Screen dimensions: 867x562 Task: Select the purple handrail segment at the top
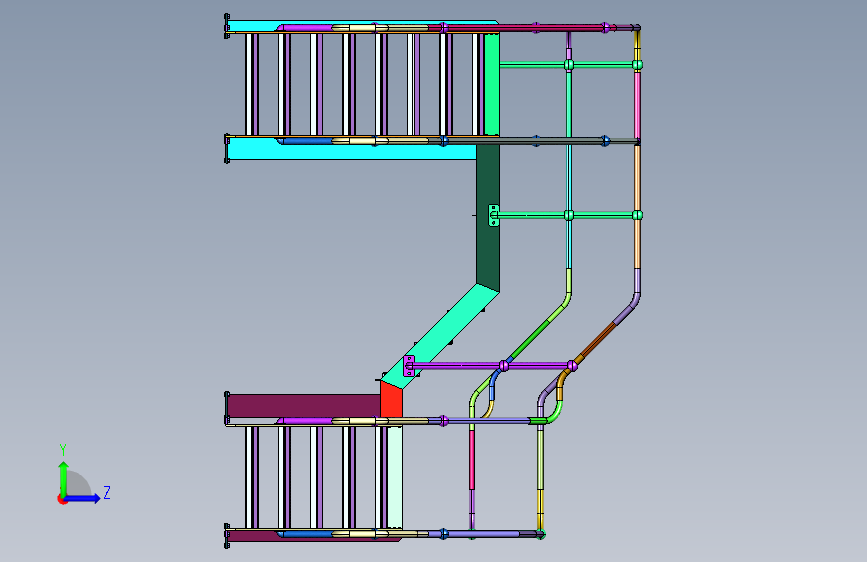click(x=307, y=28)
